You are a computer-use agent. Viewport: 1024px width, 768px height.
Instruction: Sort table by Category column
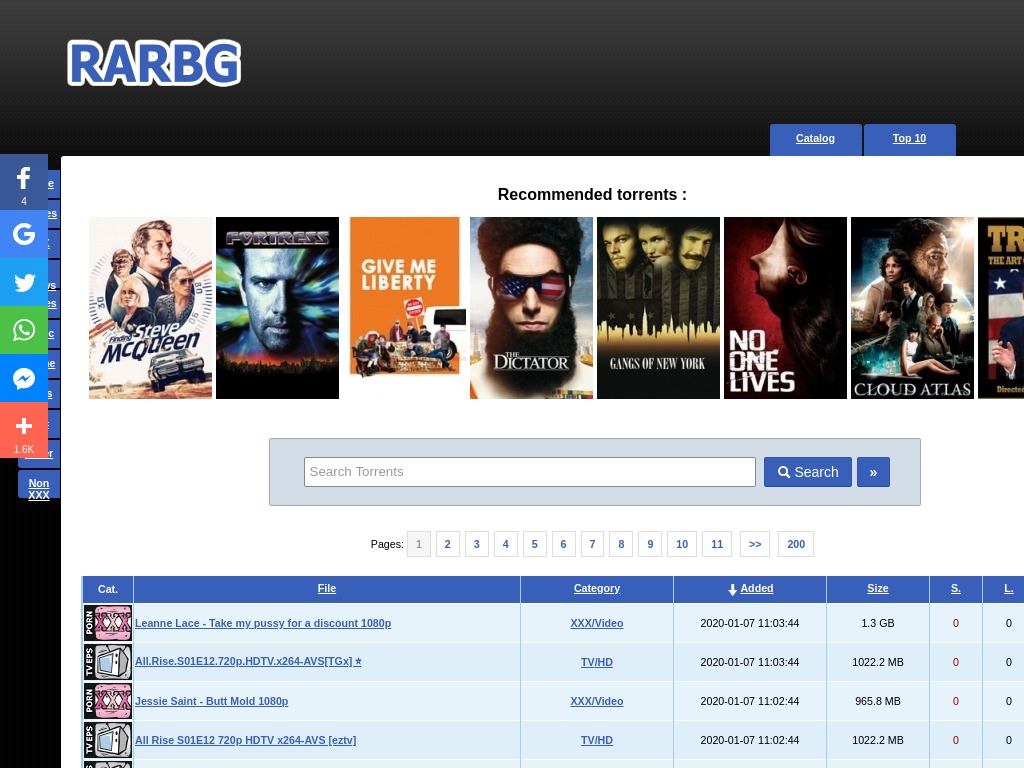click(x=597, y=588)
